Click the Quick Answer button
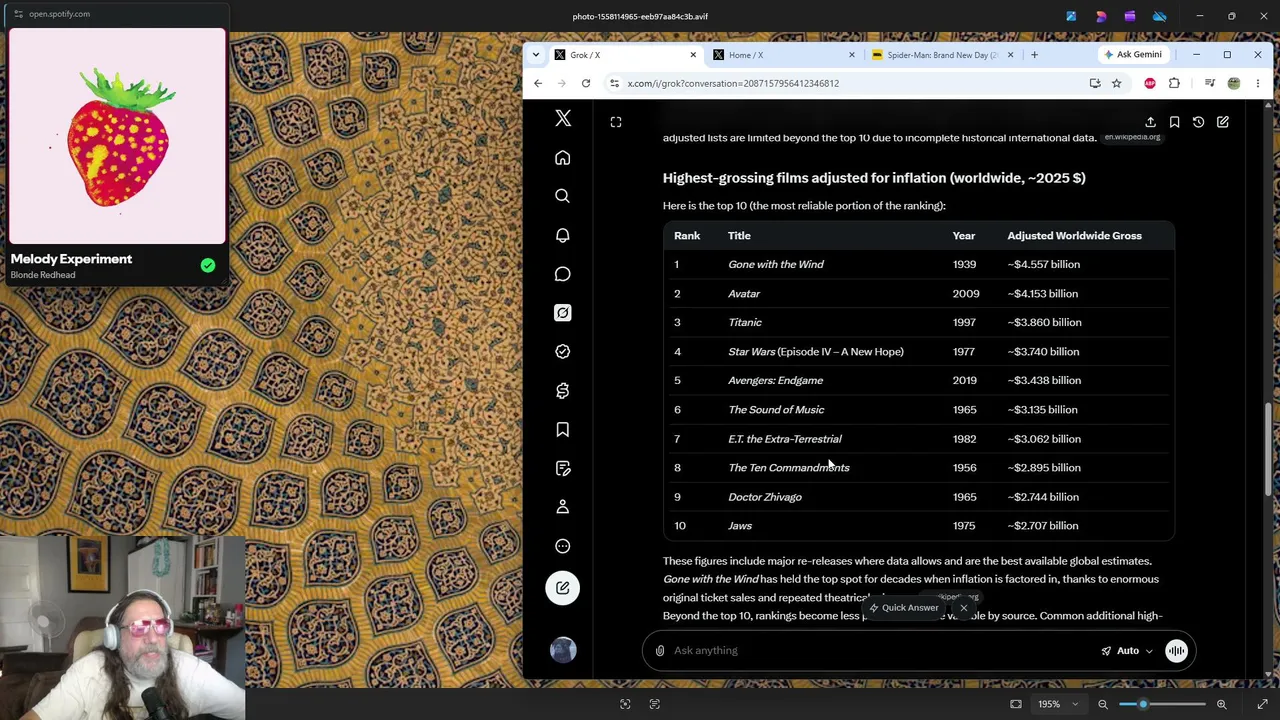The image size is (1280, 720). tap(904, 608)
